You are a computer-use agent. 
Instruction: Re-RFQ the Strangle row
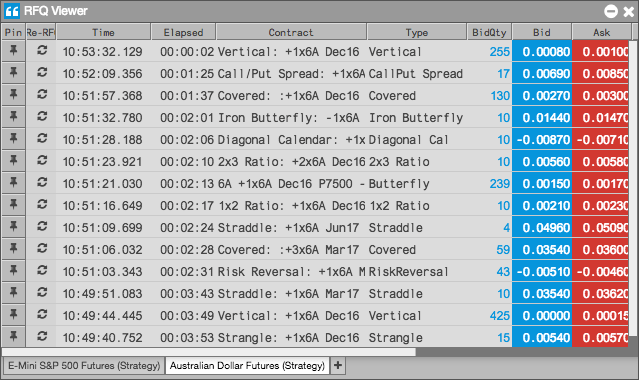pos(42,337)
